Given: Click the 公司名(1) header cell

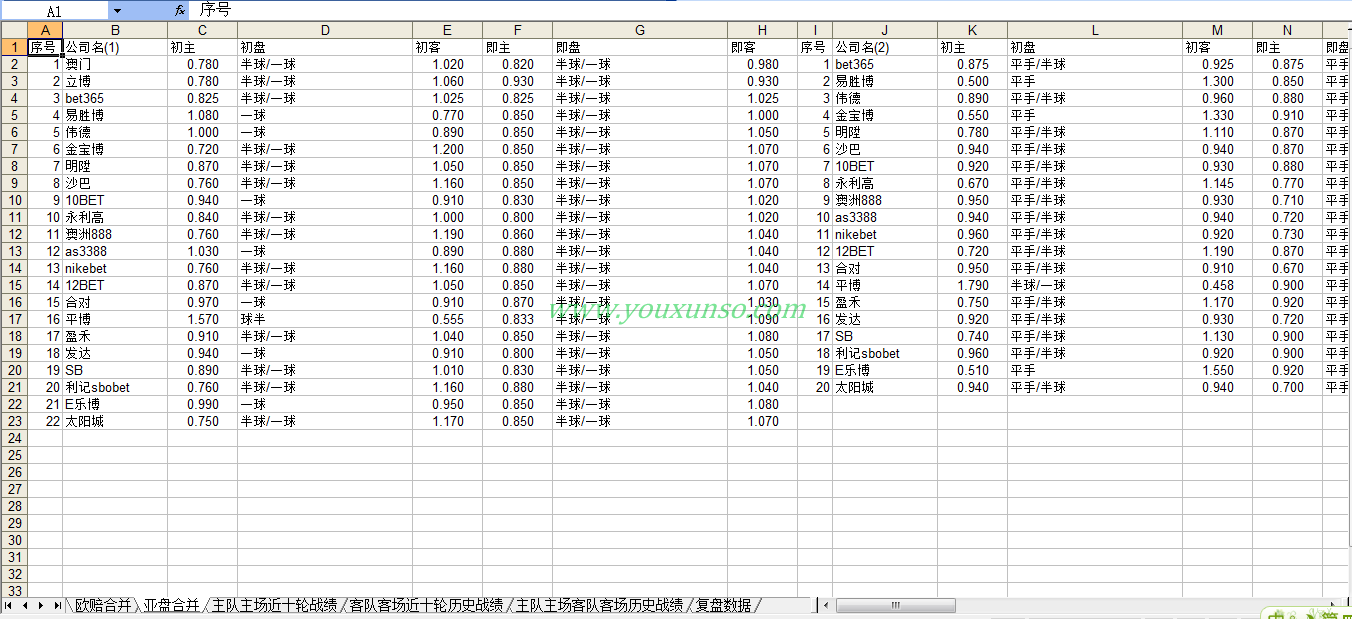Looking at the screenshot, I should pos(115,47).
